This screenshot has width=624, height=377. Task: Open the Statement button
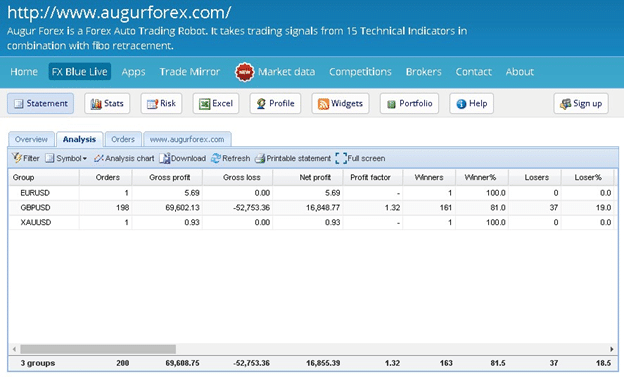[x=40, y=104]
